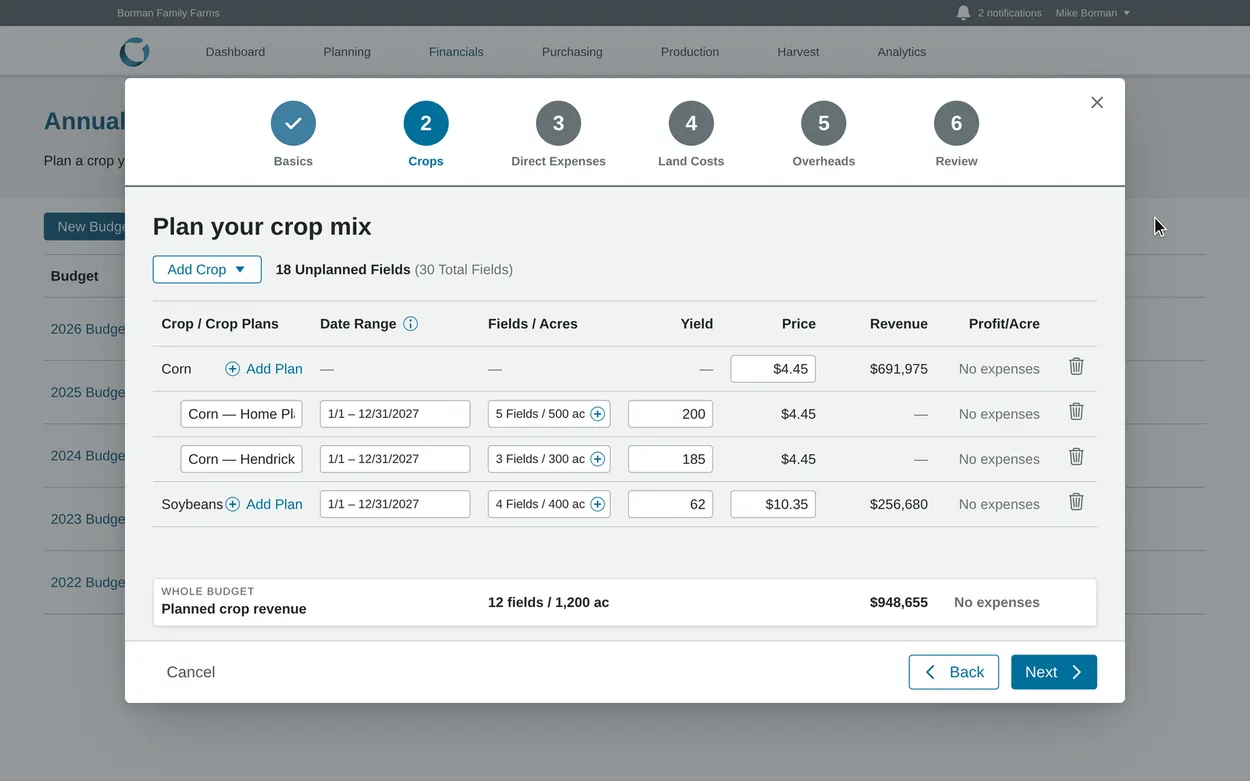Open the Dashboard menu item

coord(235,52)
